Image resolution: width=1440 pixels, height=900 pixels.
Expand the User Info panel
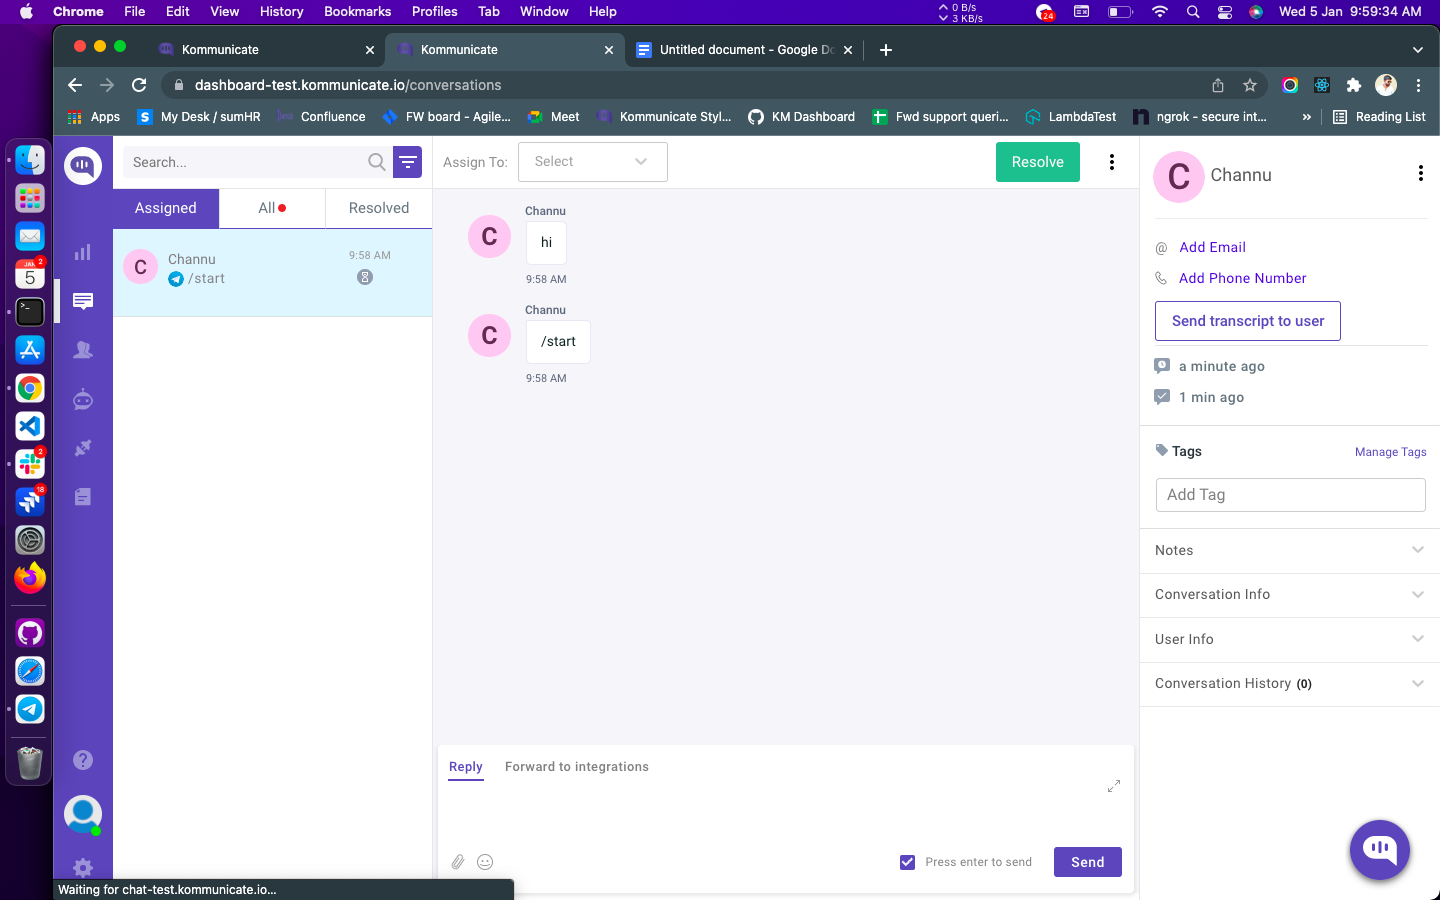click(1289, 639)
